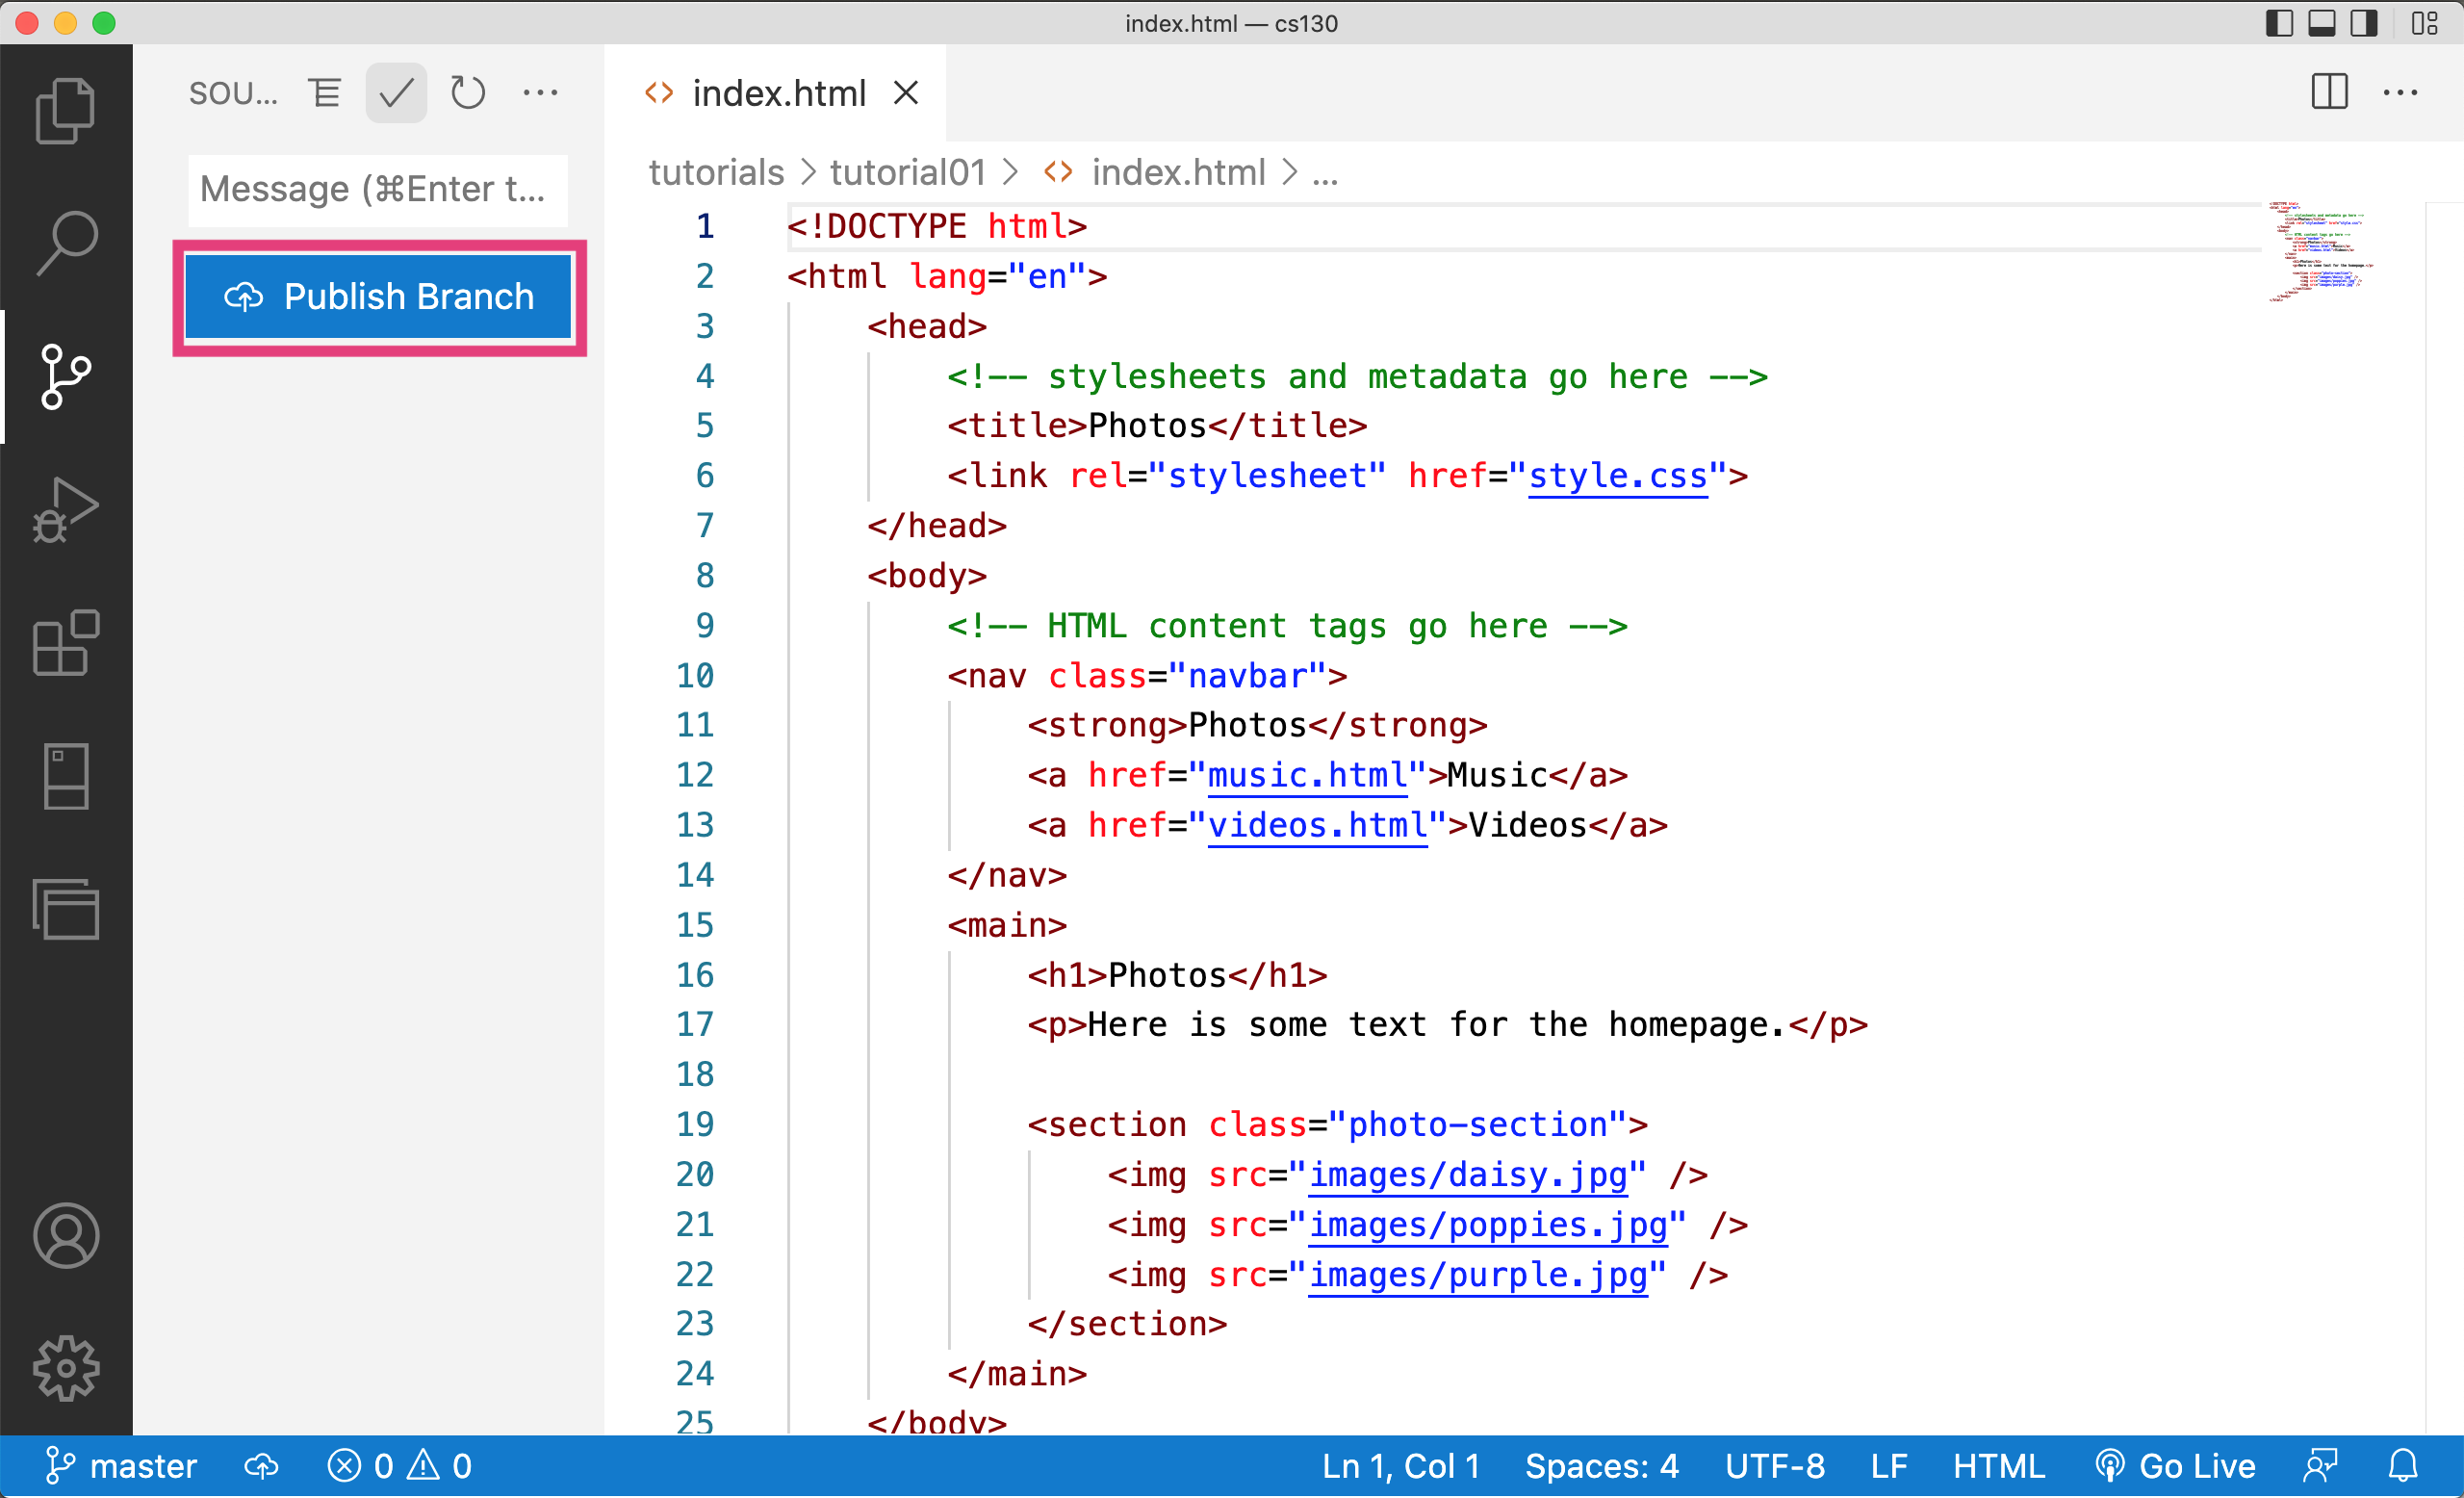The width and height of the screenshot is (2464, 1498).
Task: Open the Manage gear icon
Action: click(65, 1368)
